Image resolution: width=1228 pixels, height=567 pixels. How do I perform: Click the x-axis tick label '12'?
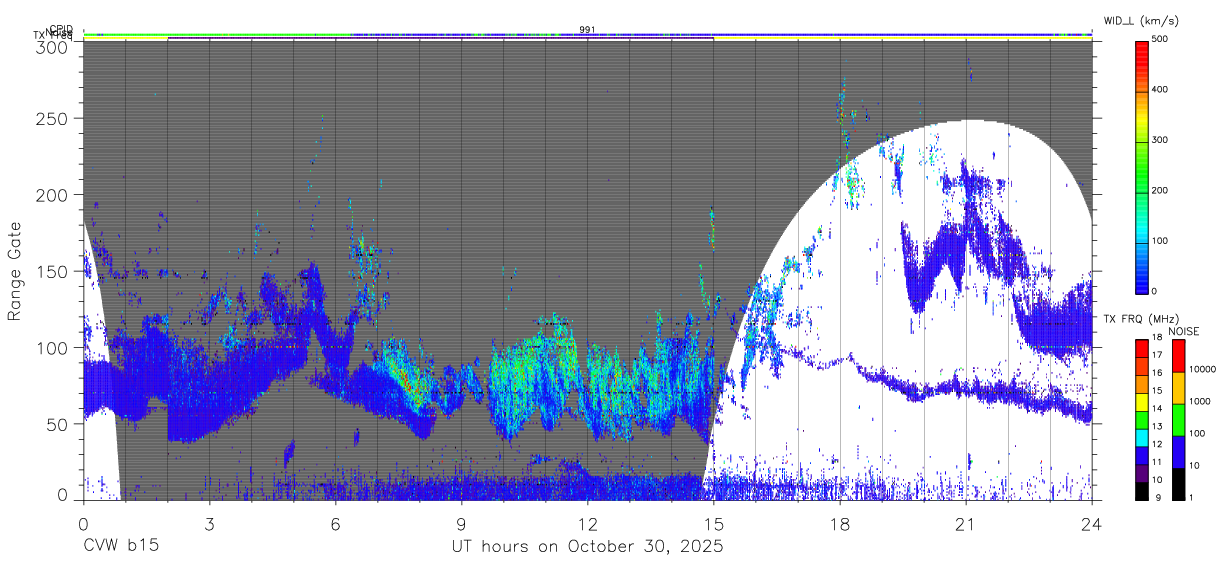point(587,524)
